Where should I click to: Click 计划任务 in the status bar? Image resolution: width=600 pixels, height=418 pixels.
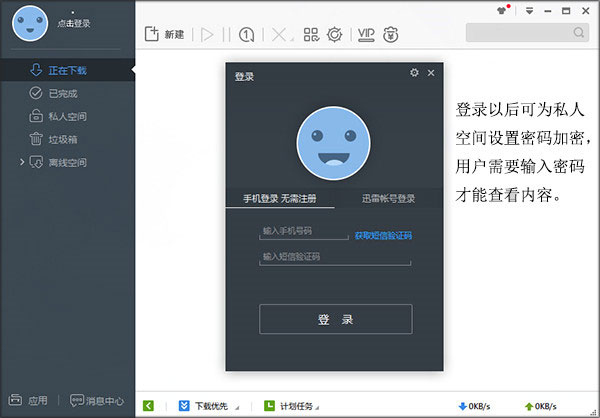pyautogui.click(x=292, y=406)
